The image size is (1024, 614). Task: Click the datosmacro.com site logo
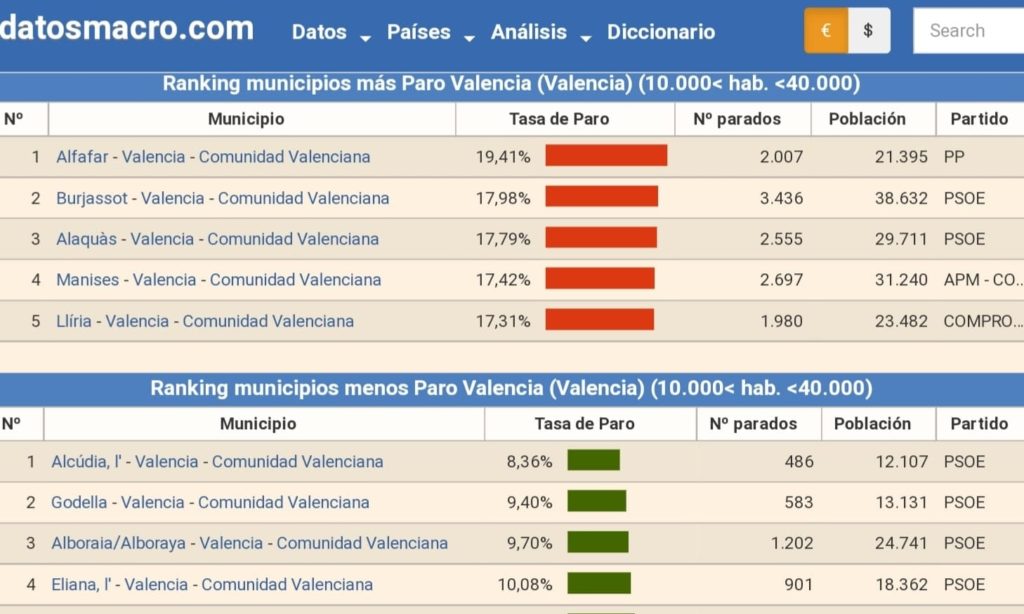click(x=126, y=28)
